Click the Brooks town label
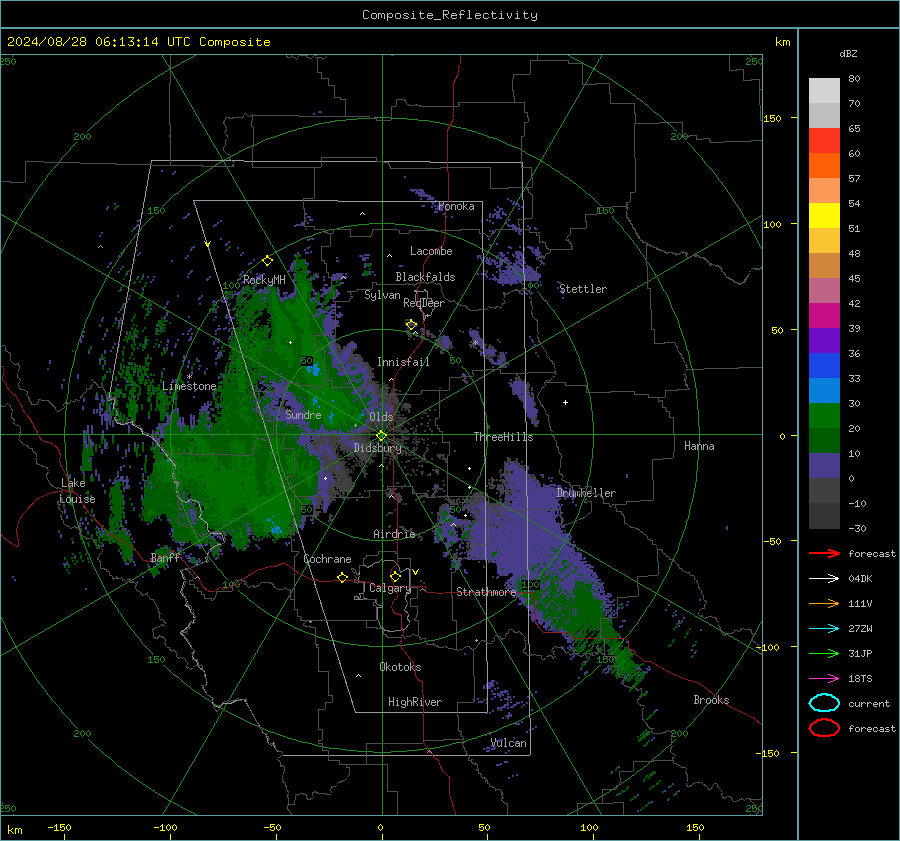 click(711, 700)
